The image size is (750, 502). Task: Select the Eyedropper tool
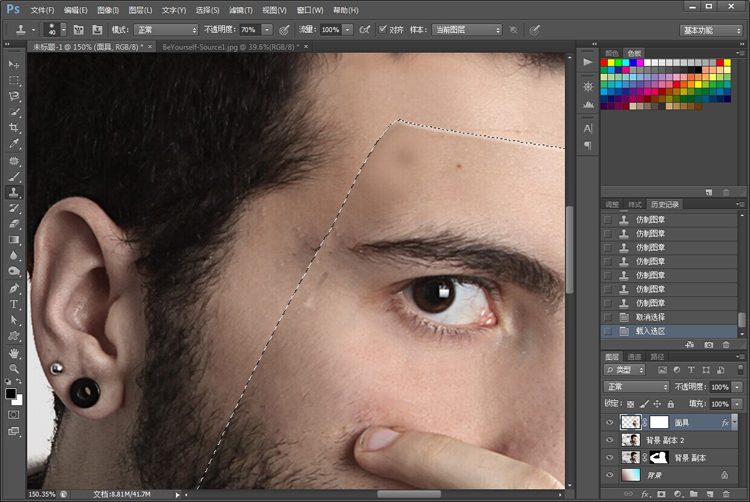click(x=14, y=143)
